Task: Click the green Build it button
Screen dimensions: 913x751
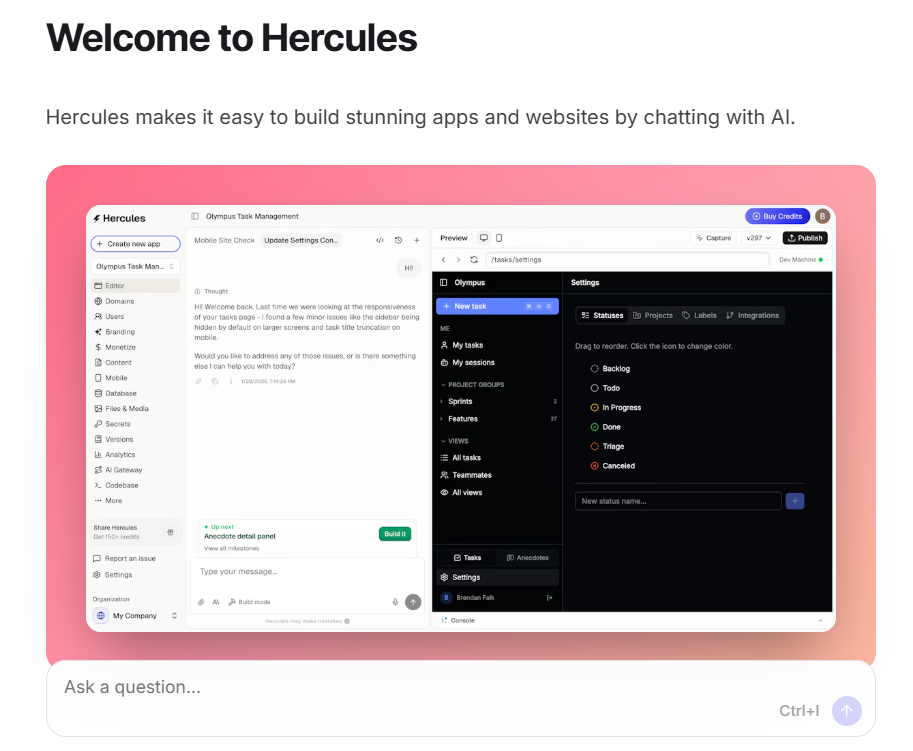Action: [x=395, y=534]
